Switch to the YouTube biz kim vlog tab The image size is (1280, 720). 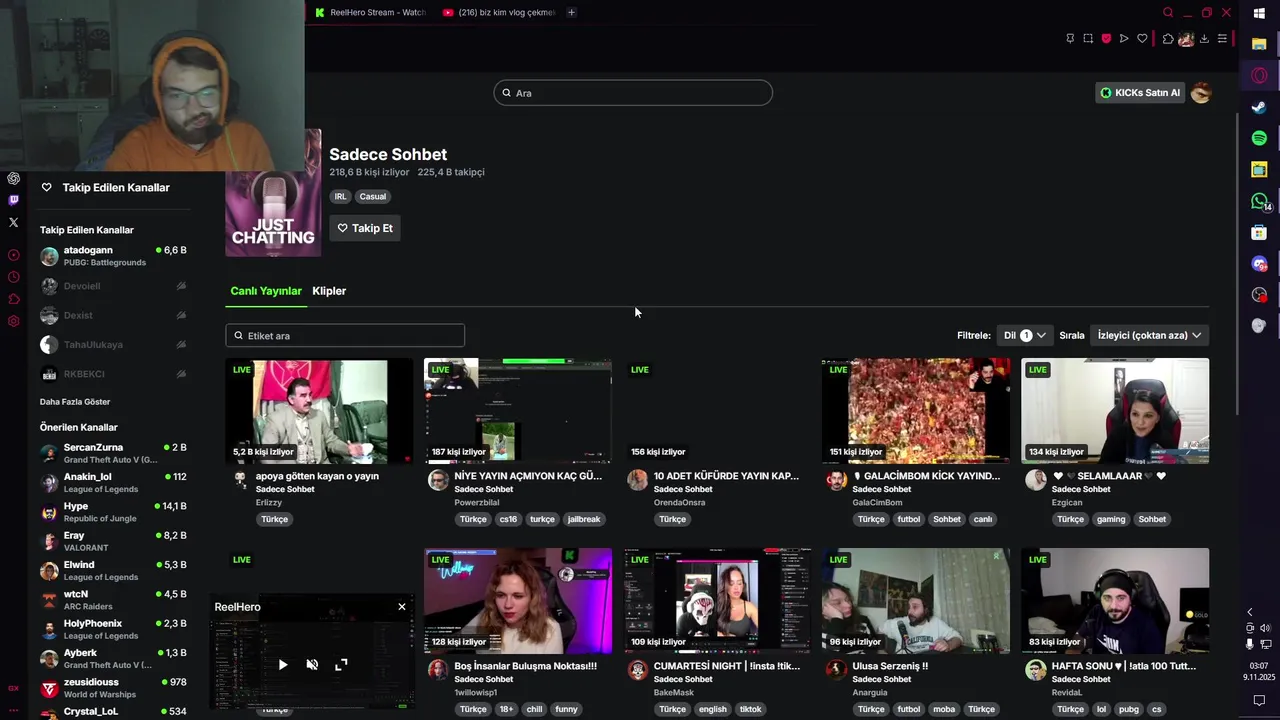pos(499,12)
